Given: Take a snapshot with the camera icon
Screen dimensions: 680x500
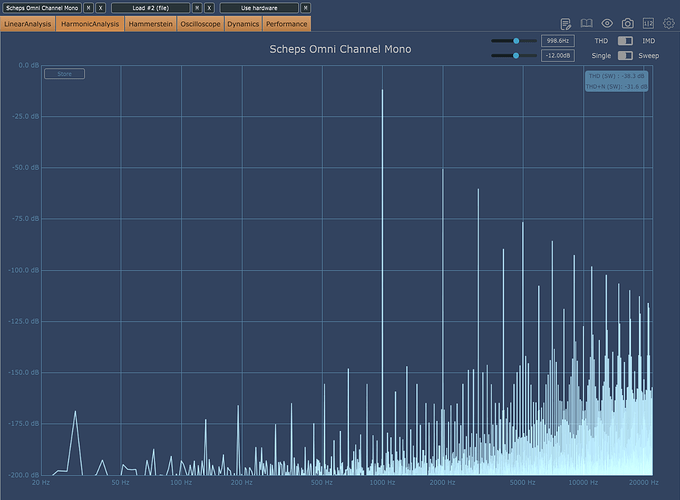Looking at the screenshot, I should click(x=628, y=23).
